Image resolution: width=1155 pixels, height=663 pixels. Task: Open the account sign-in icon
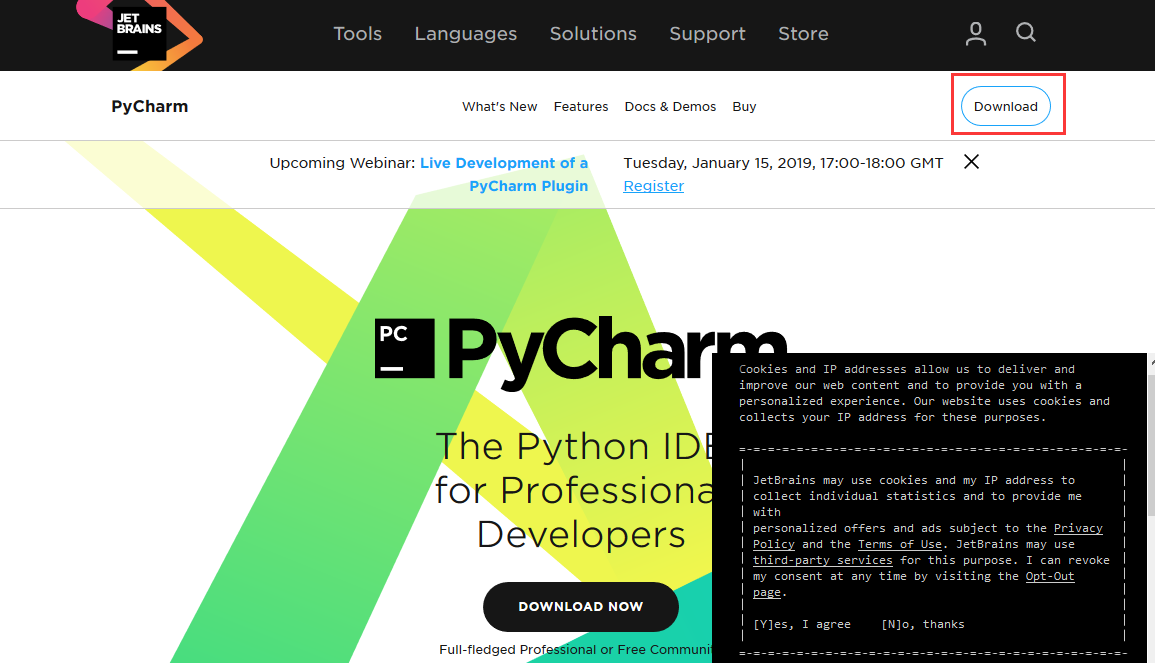(x=975, y=33)
